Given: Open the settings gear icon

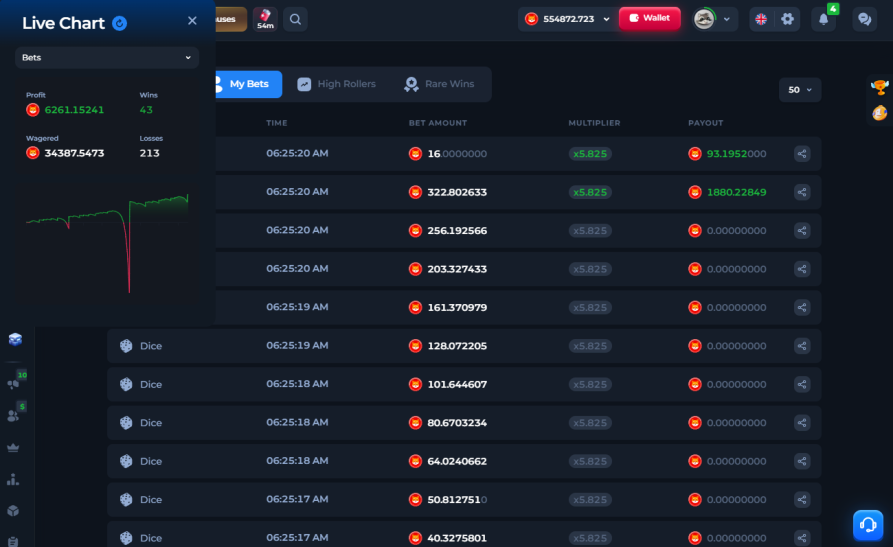Looking at the screenshot, I should point(788,19).
